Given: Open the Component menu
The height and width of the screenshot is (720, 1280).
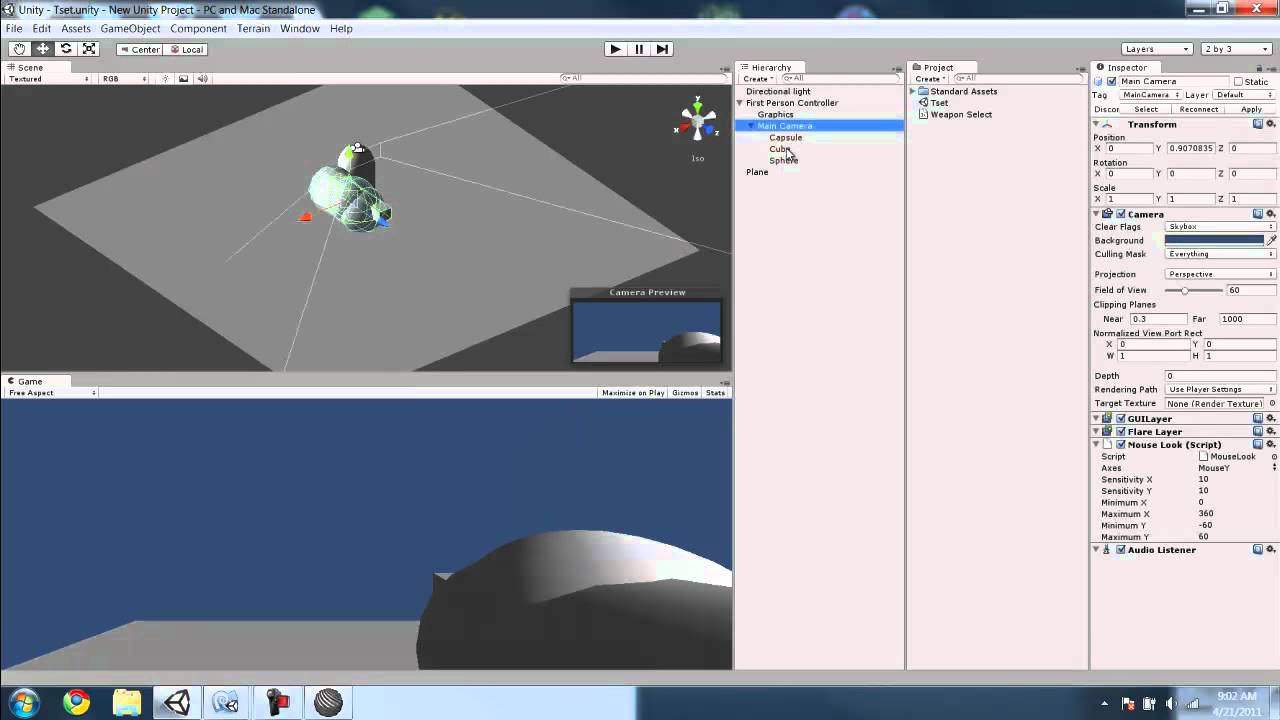Looking at the screenshot, I should [x=198, y=29].
